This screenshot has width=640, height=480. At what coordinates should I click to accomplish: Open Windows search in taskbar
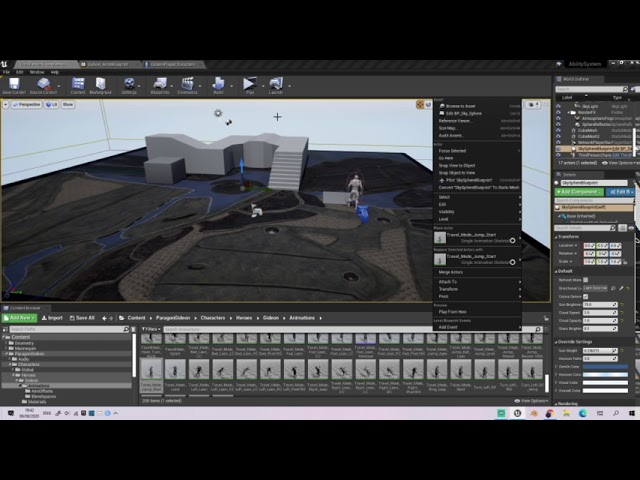616,413
